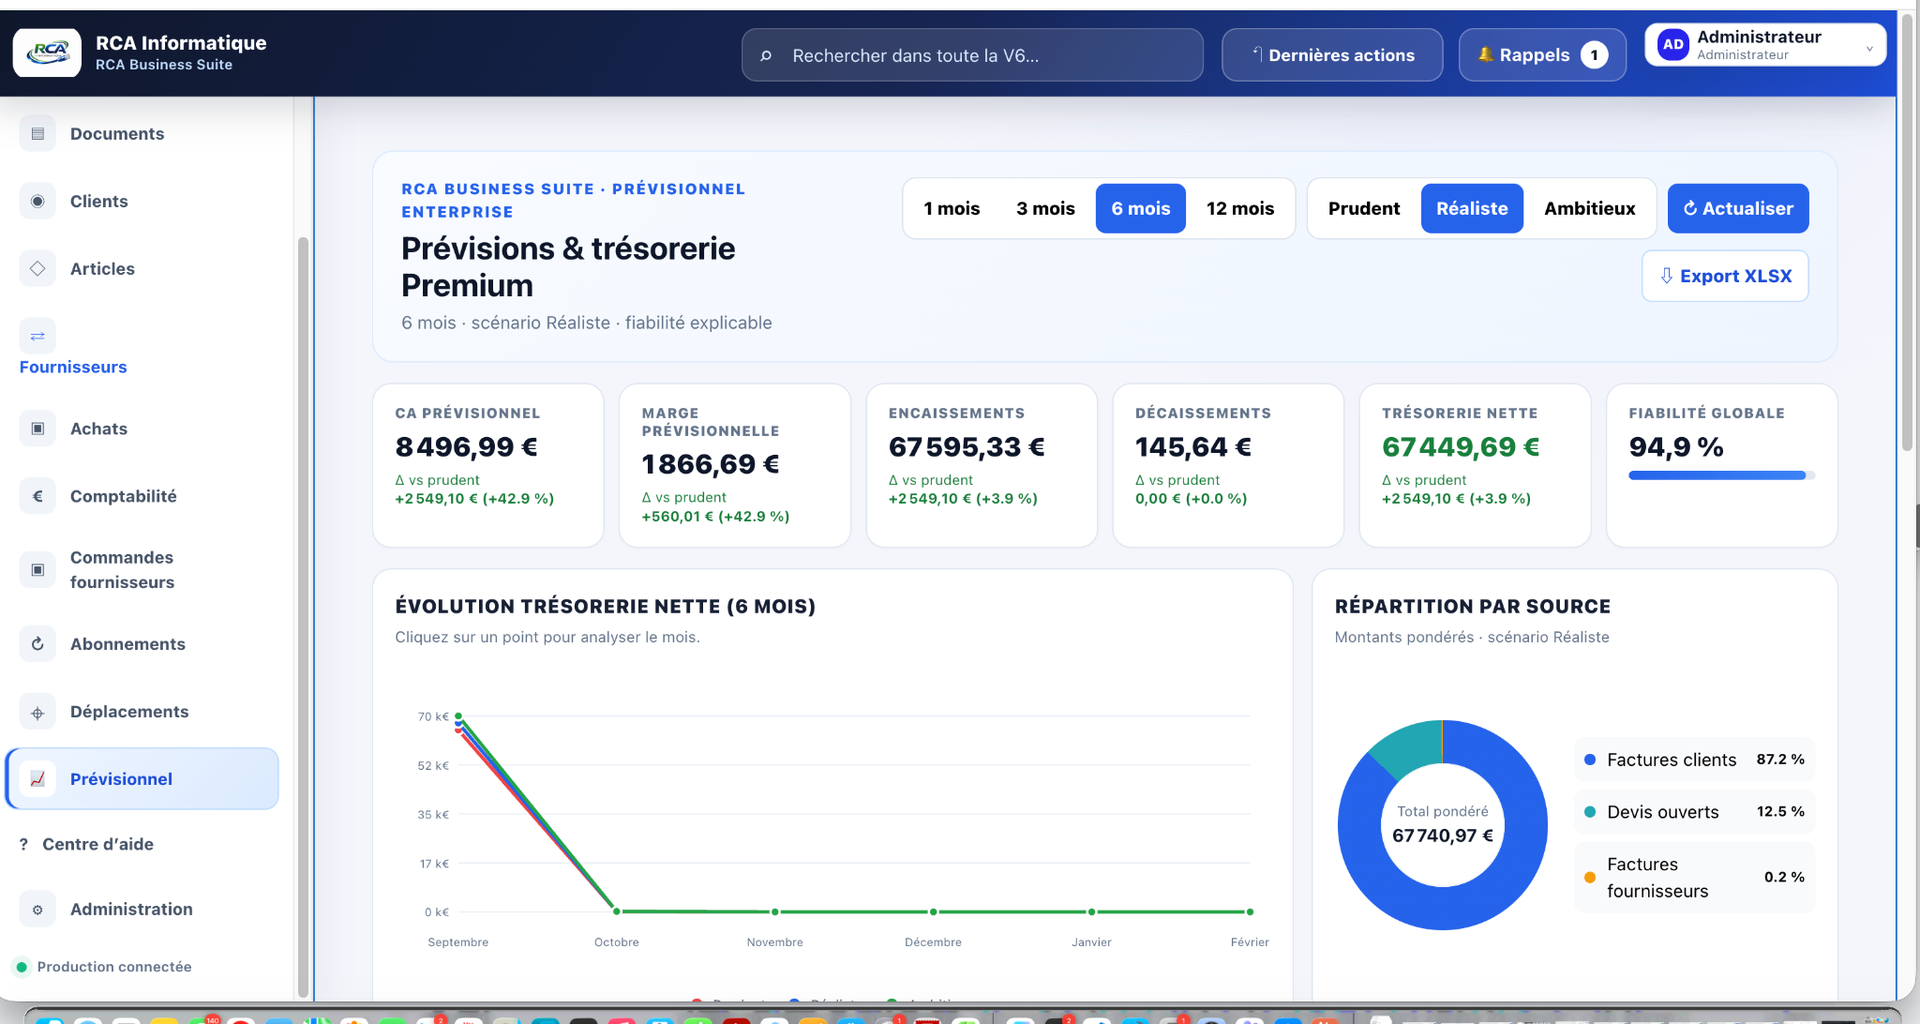The width and height of the screenshot is (1920, 1024).
Task: Click the AD avatar badge
Action: point(1673,45)
